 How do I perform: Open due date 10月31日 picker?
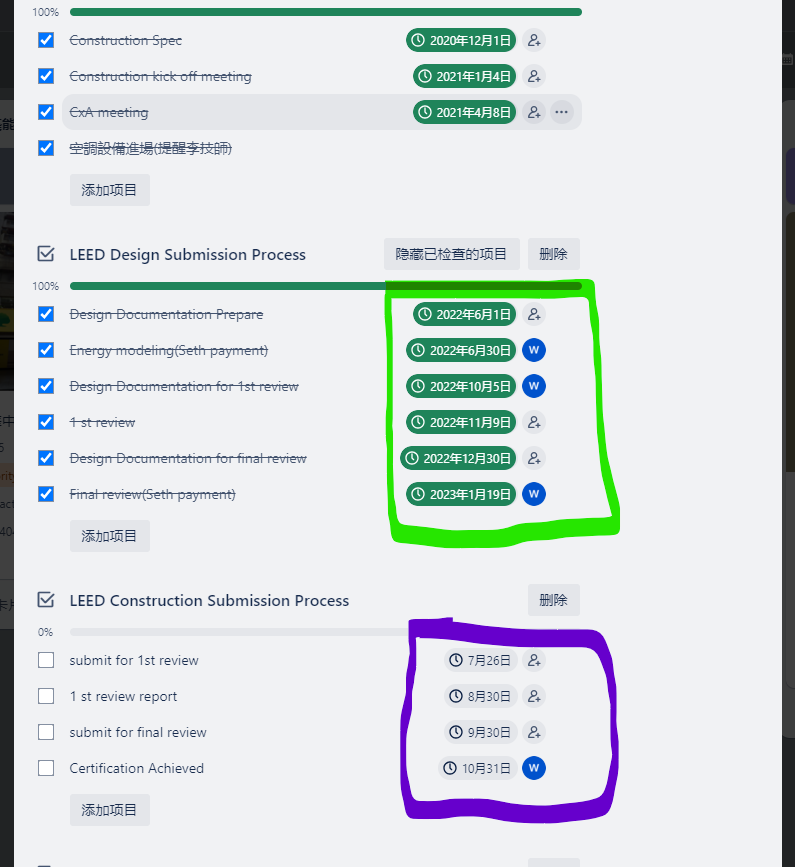478,768
